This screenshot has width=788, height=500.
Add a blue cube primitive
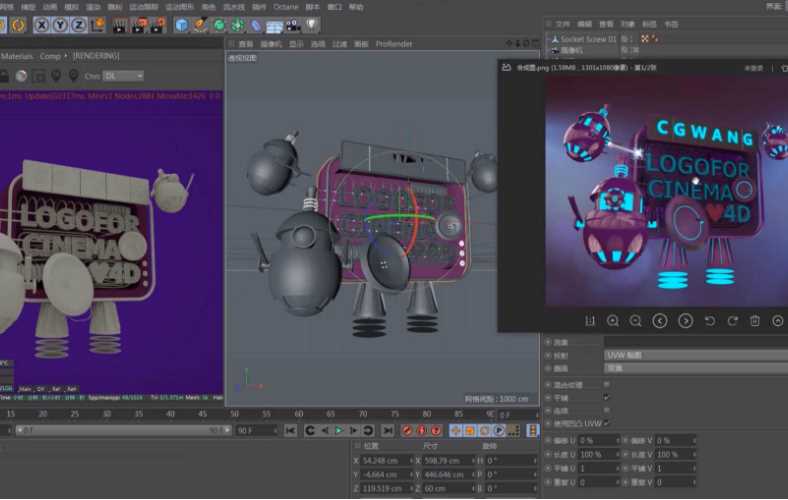[x=182, y=25]
